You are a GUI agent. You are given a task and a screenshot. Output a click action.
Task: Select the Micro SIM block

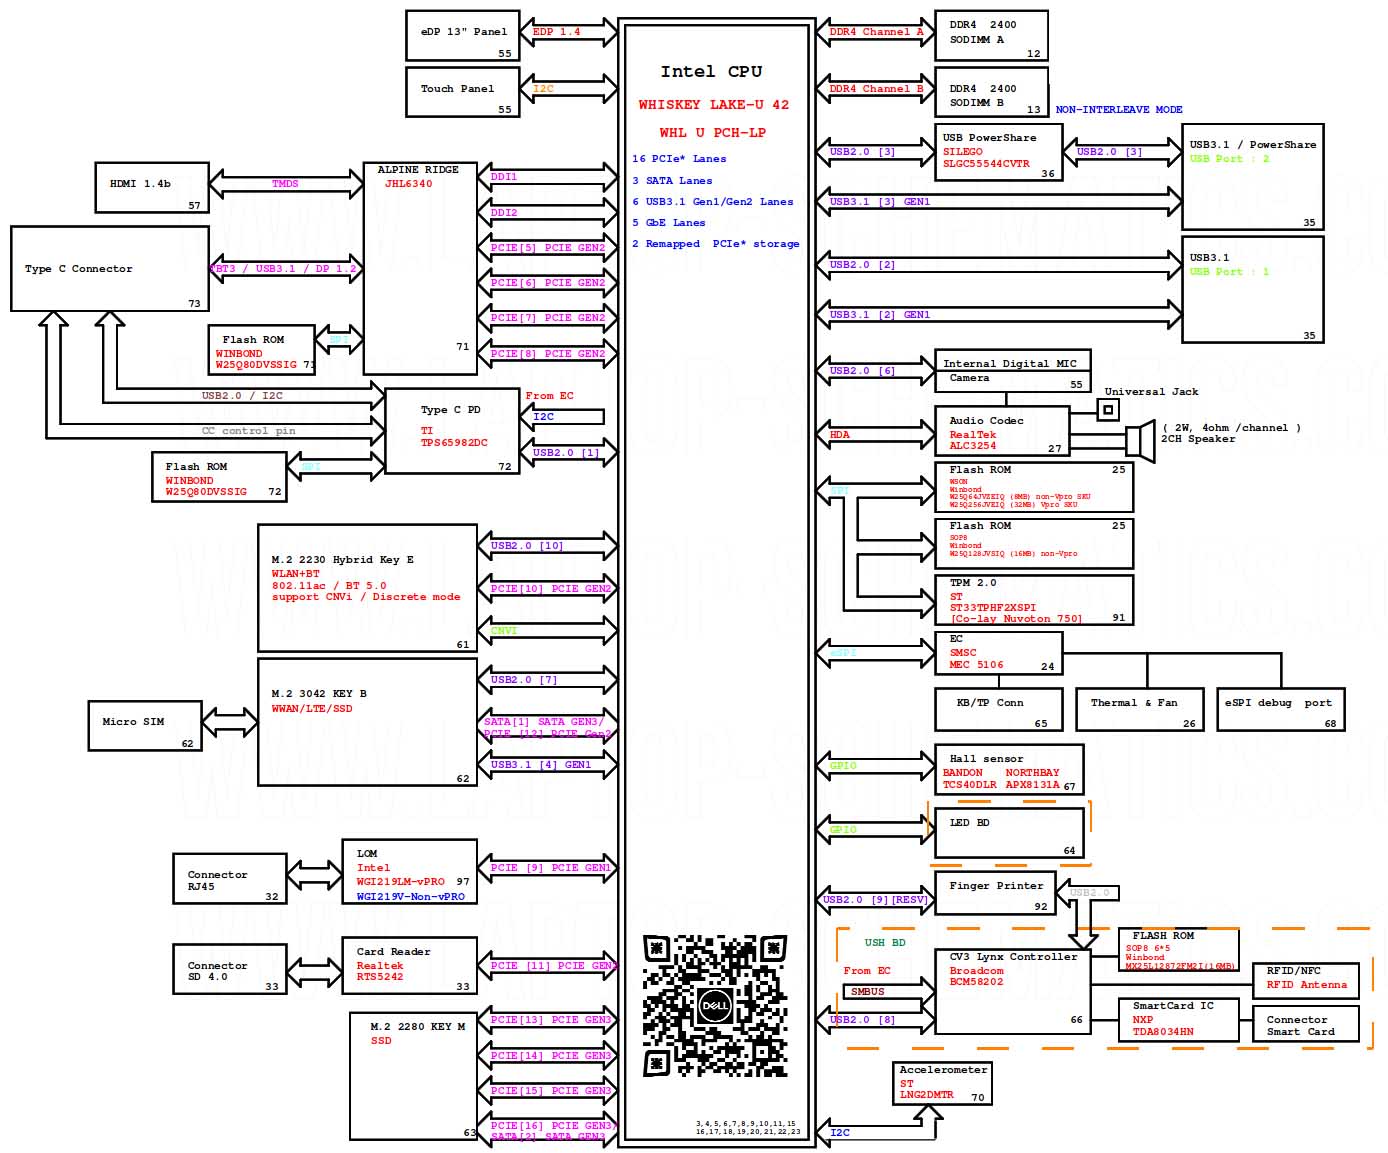pos(145,725)
